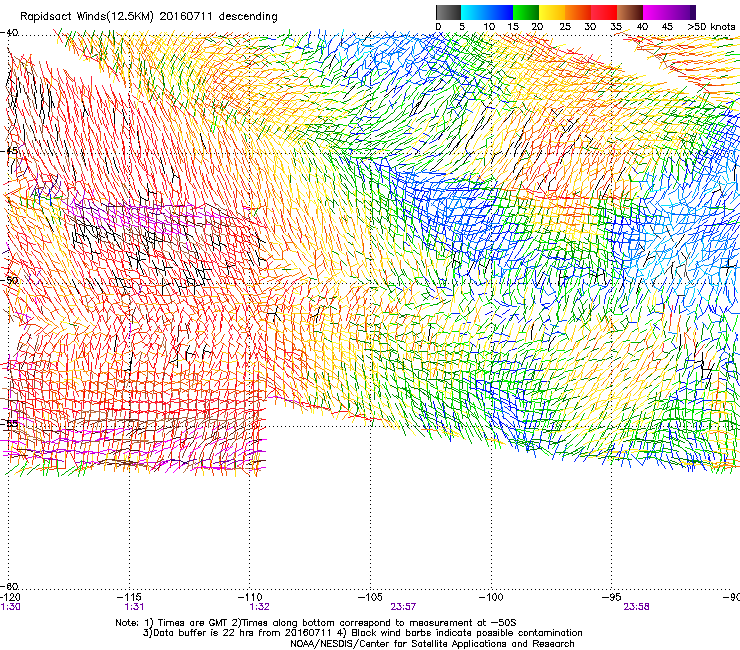Click the '-110' longitude axis label

[x=251, y=597]
